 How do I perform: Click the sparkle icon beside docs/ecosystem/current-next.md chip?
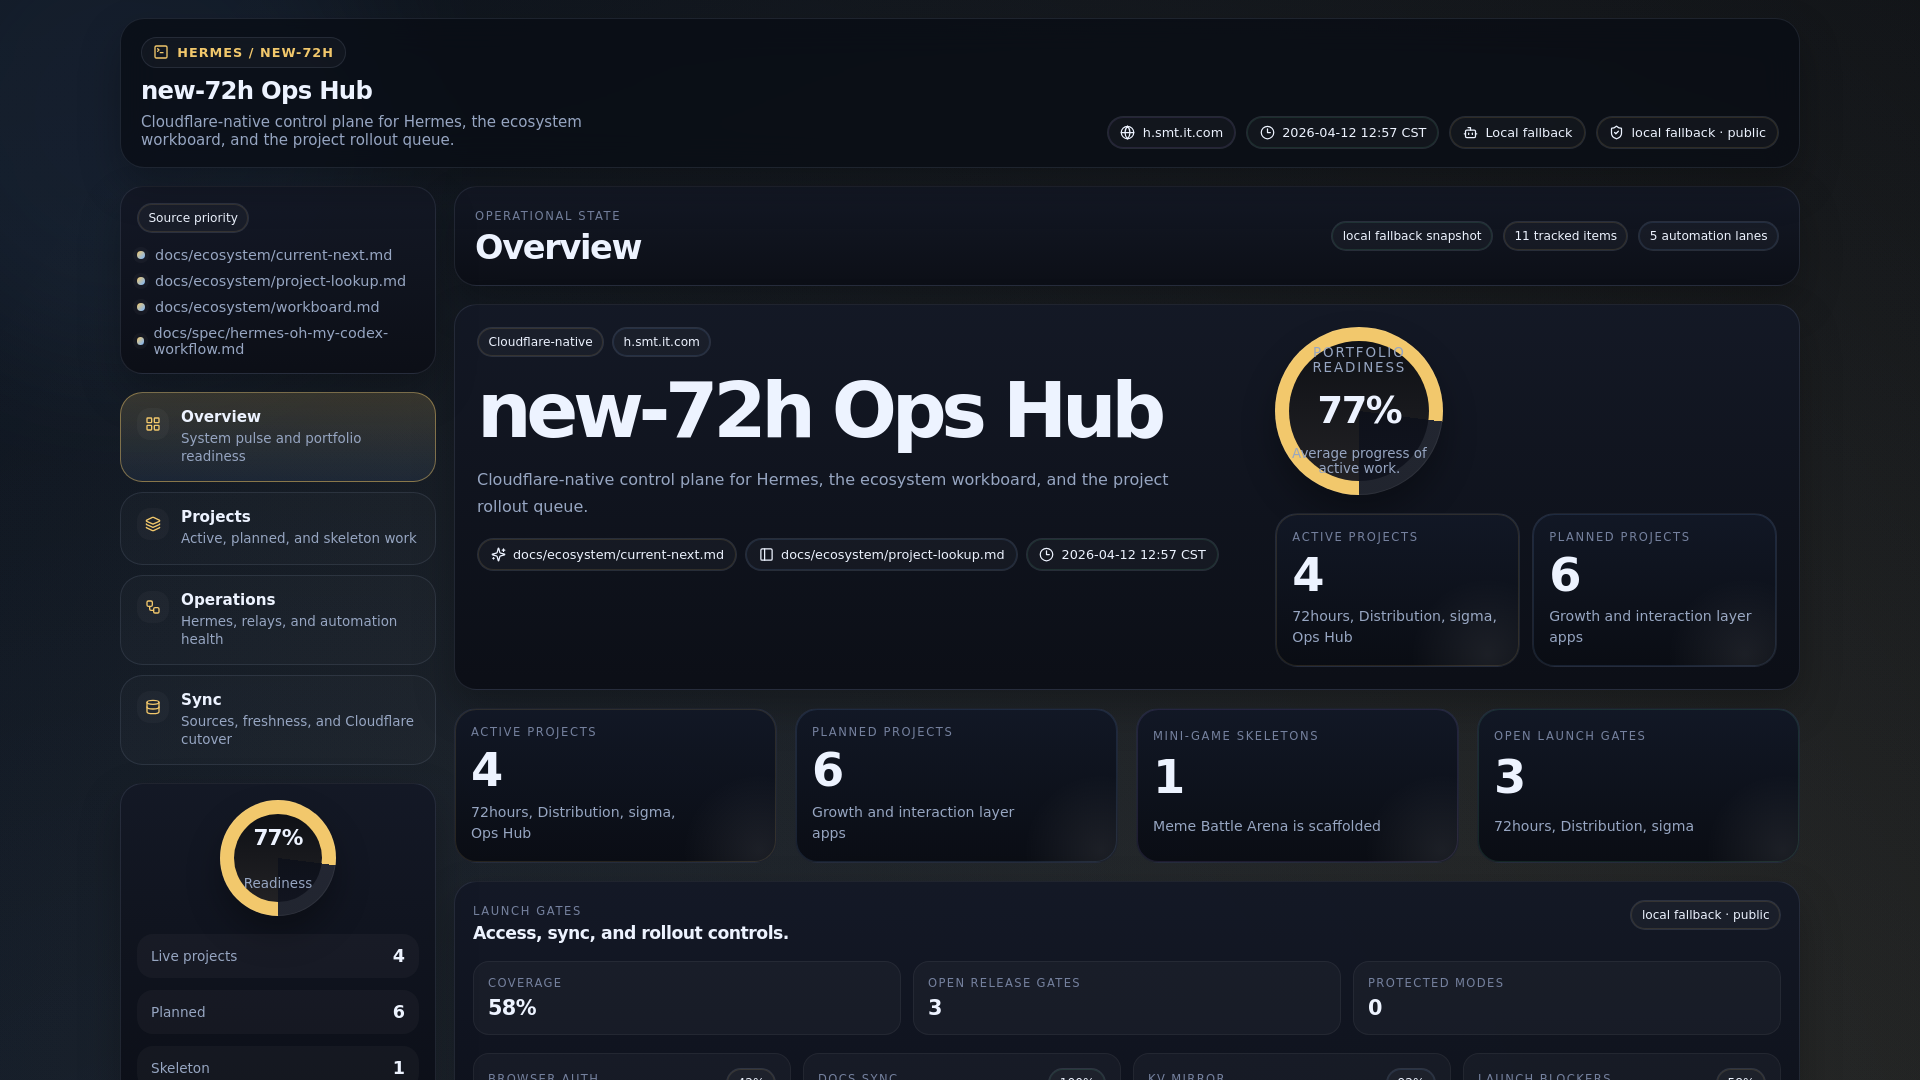tap(498, 555)
